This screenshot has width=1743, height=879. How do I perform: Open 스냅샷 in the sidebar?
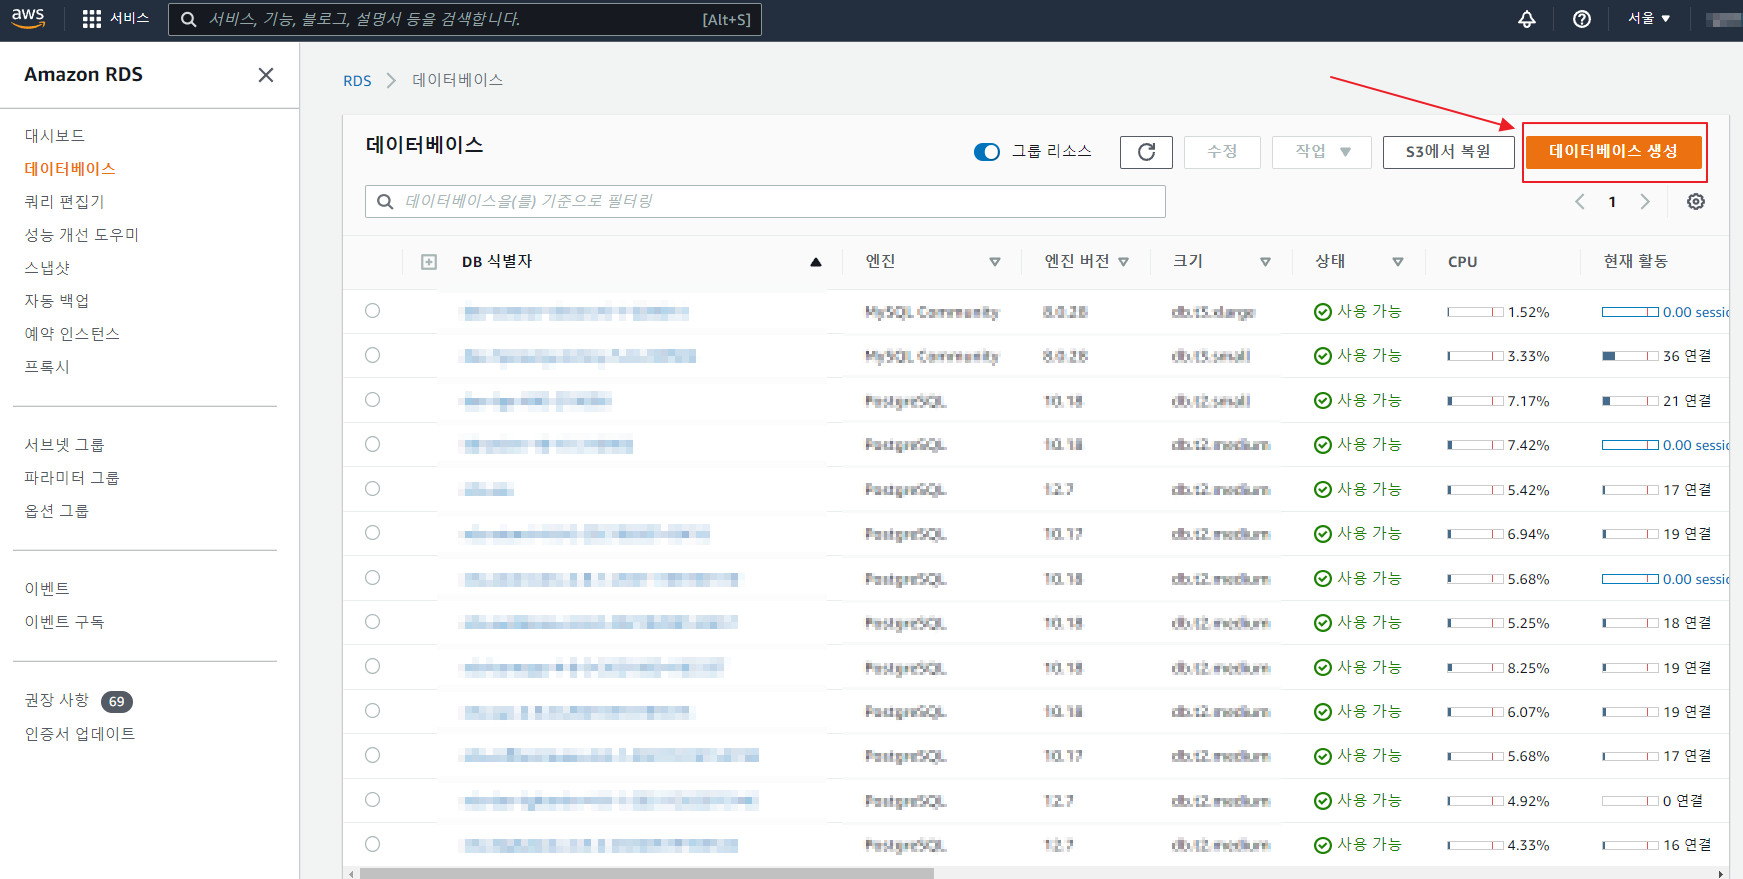pos(47,268)
